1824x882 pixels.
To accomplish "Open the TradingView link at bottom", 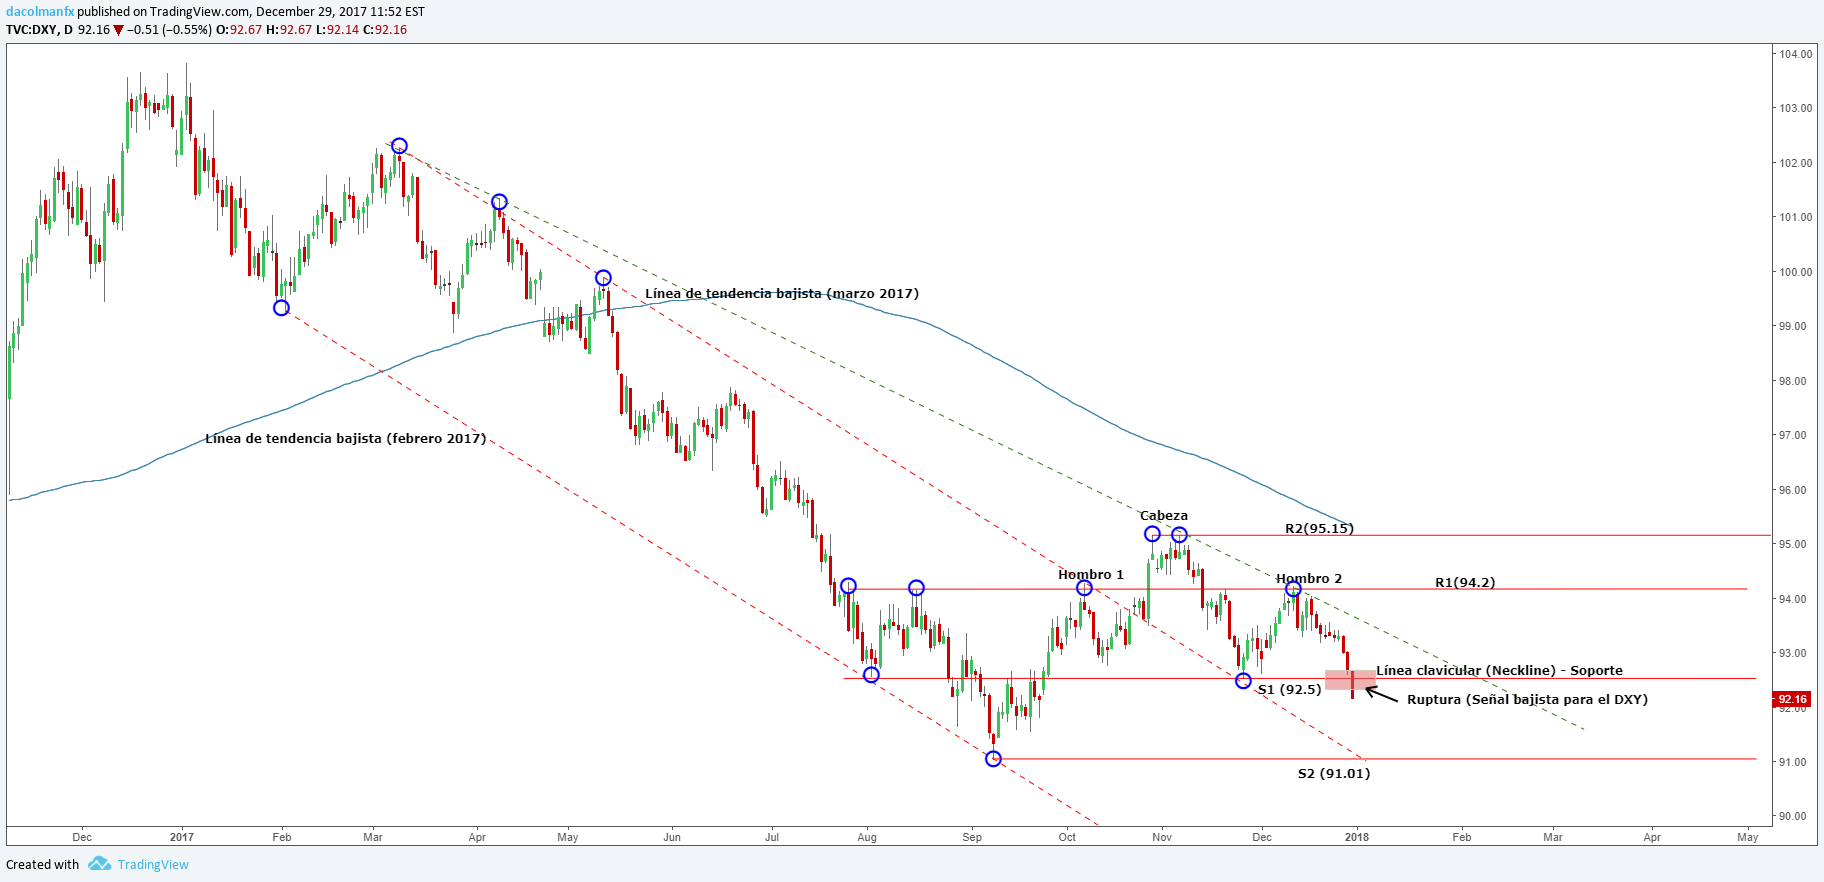I will [x=153, y=865].
